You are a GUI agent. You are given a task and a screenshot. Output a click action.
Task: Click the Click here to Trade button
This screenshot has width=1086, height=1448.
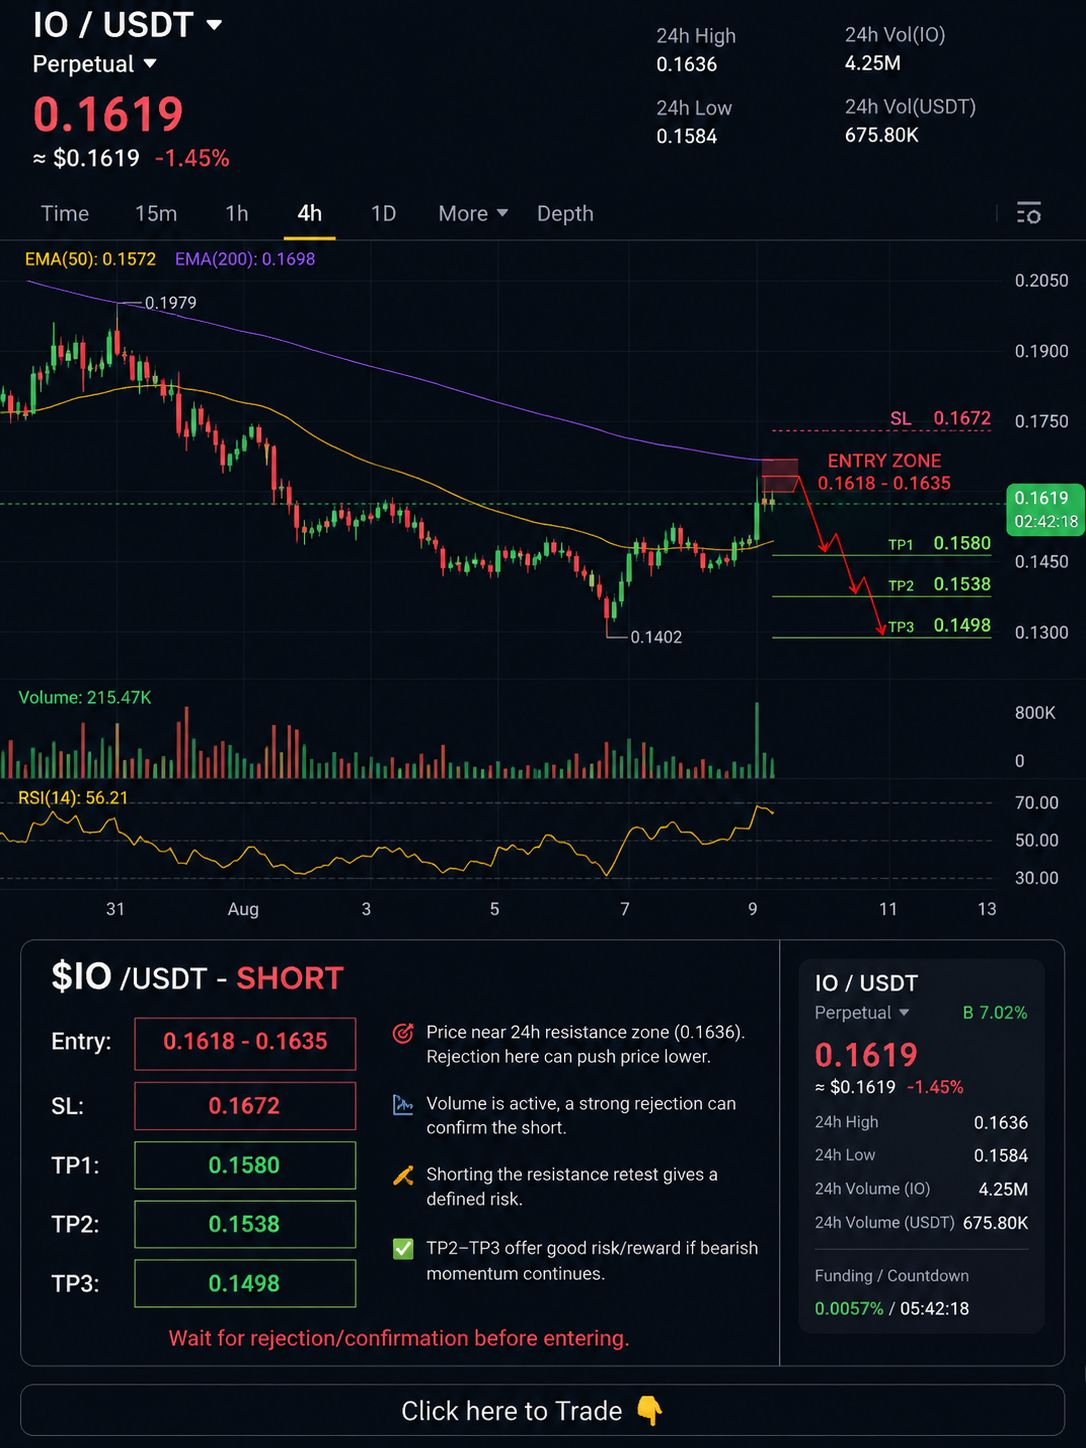click(x=542, y=1410)
